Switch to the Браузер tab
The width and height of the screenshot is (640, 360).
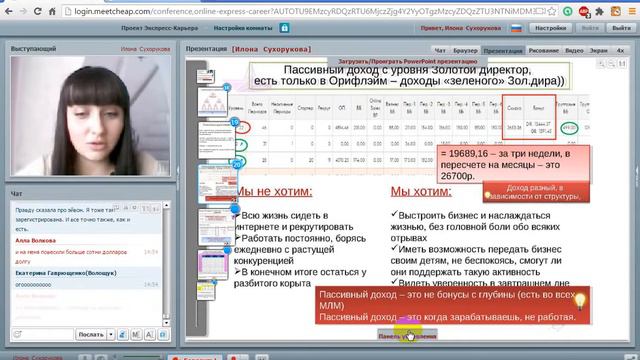pos(465,50)
